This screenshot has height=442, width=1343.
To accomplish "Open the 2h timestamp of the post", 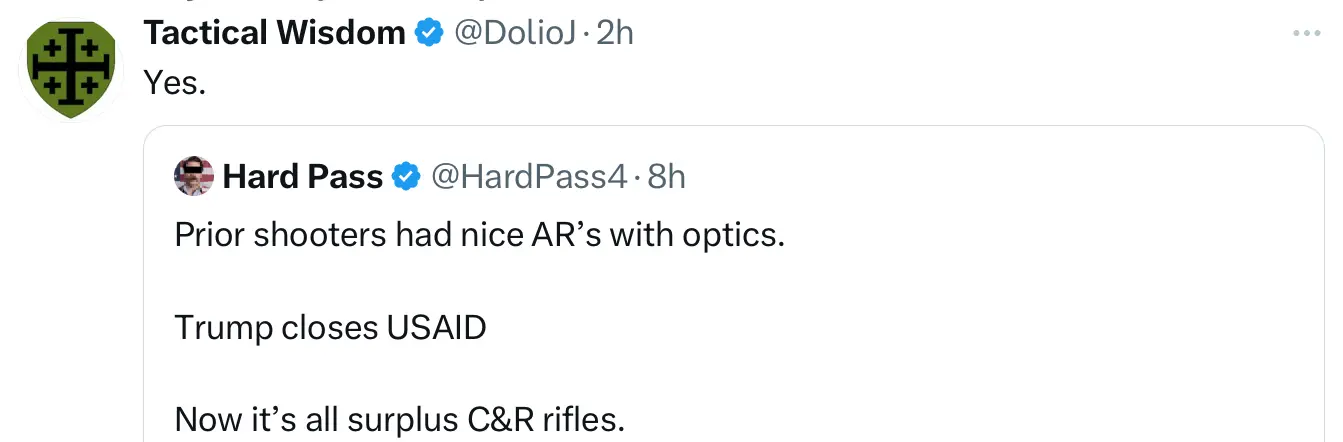I will pos(615,34).
